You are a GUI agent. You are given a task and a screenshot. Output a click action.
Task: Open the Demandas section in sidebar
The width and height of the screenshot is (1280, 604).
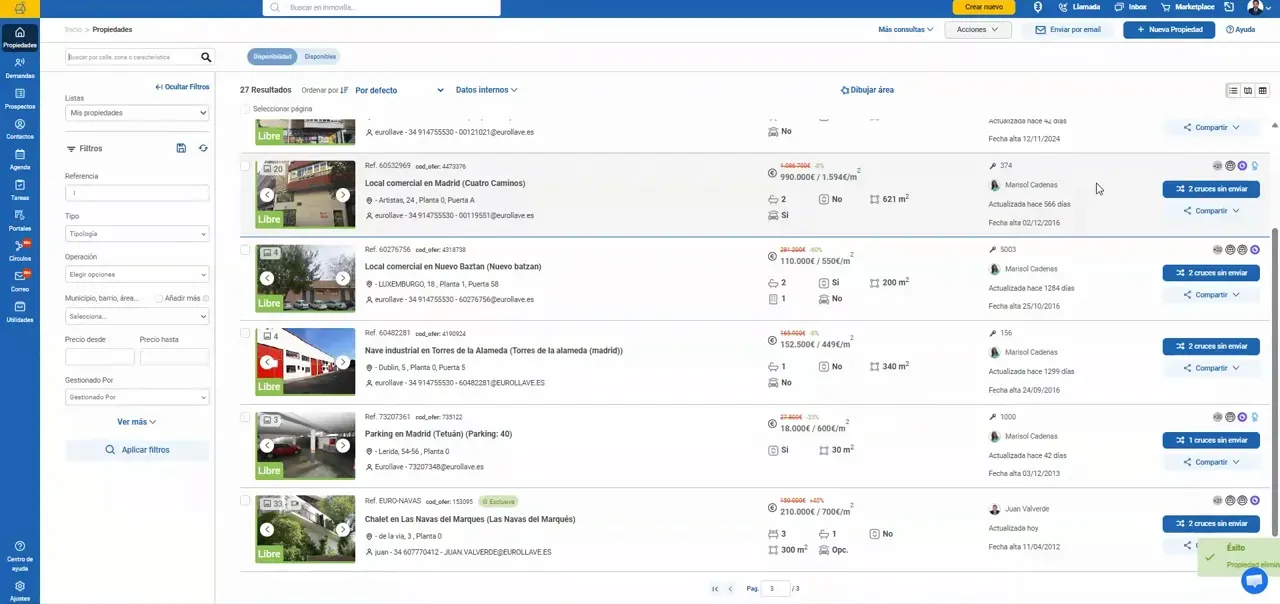tap(19, 67)
